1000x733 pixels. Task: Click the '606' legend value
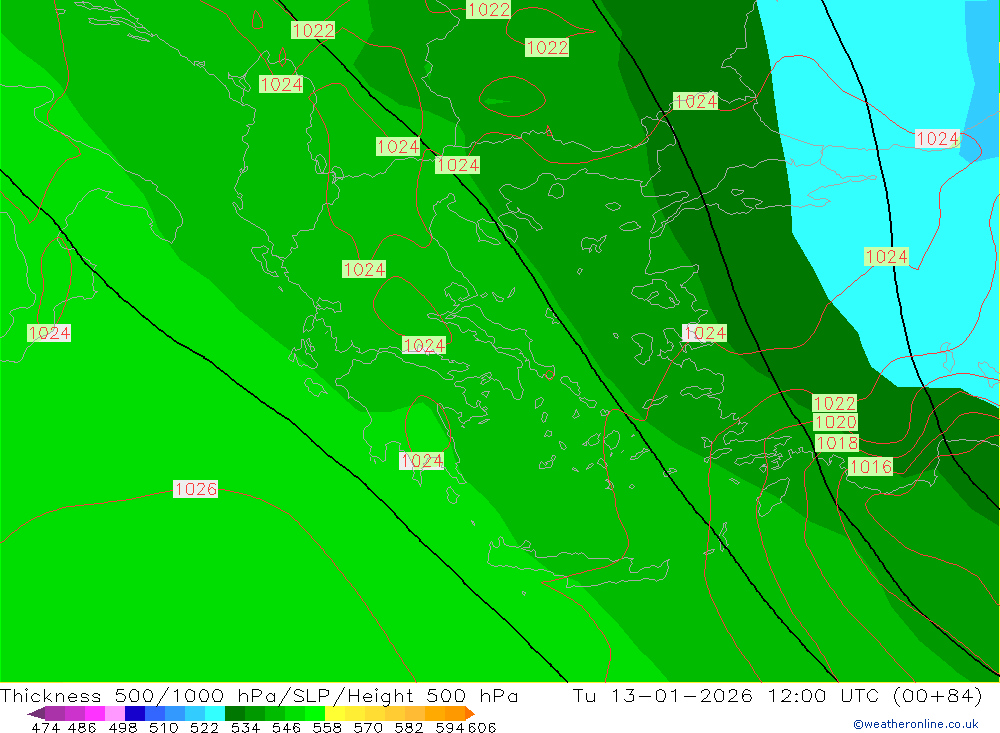tap(482, 727)
